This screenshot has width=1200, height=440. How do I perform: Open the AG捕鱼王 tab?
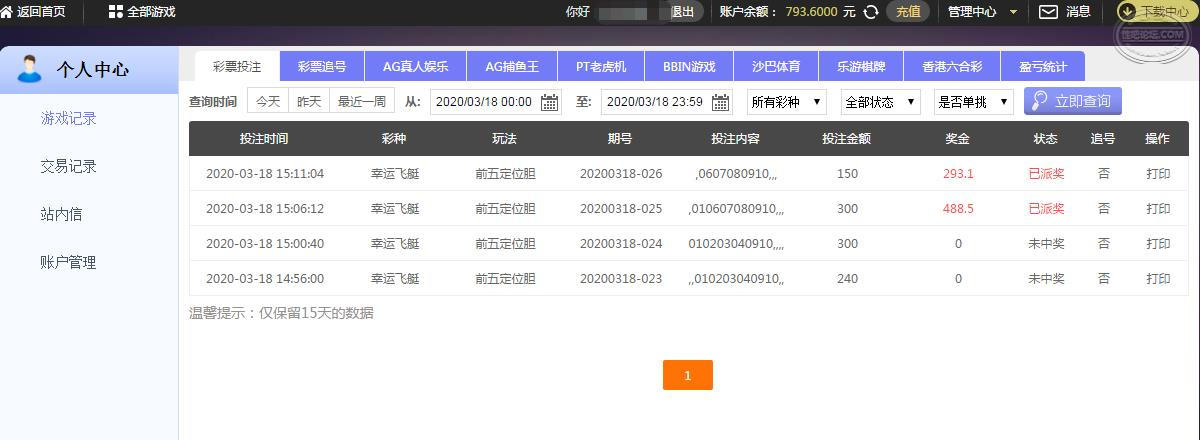coord(511,67)
